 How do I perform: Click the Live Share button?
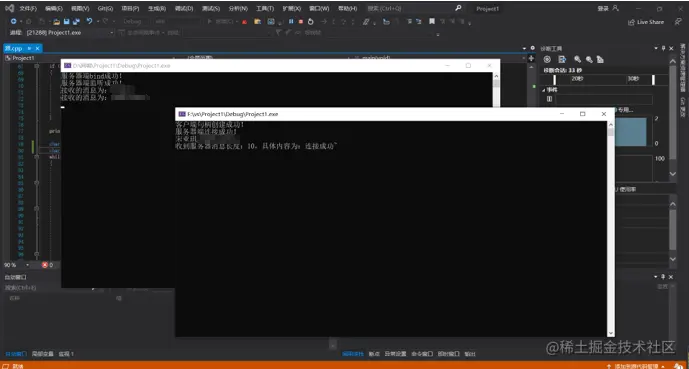click(x=646, y=22)
